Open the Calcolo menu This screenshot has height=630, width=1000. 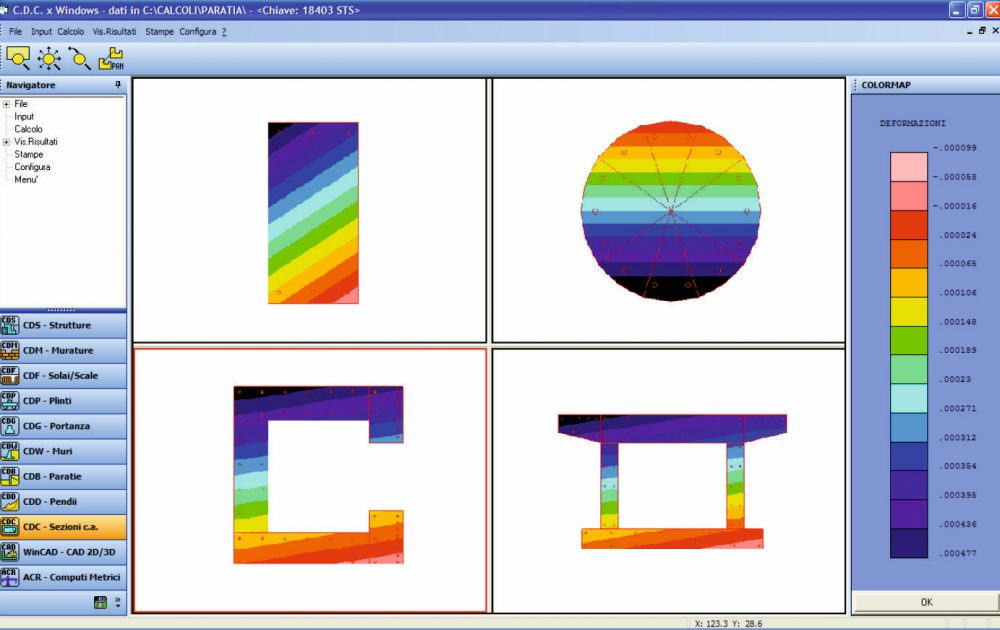70,31
